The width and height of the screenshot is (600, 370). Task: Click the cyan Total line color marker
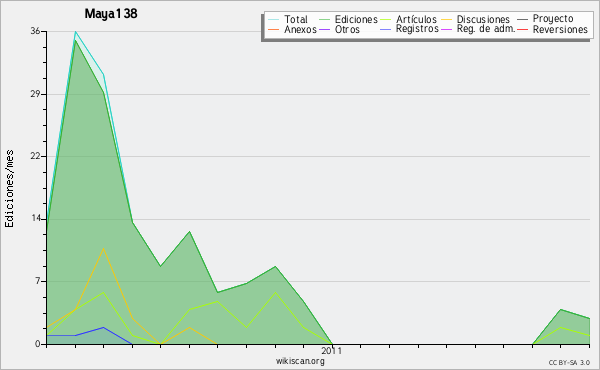[274, 19]
